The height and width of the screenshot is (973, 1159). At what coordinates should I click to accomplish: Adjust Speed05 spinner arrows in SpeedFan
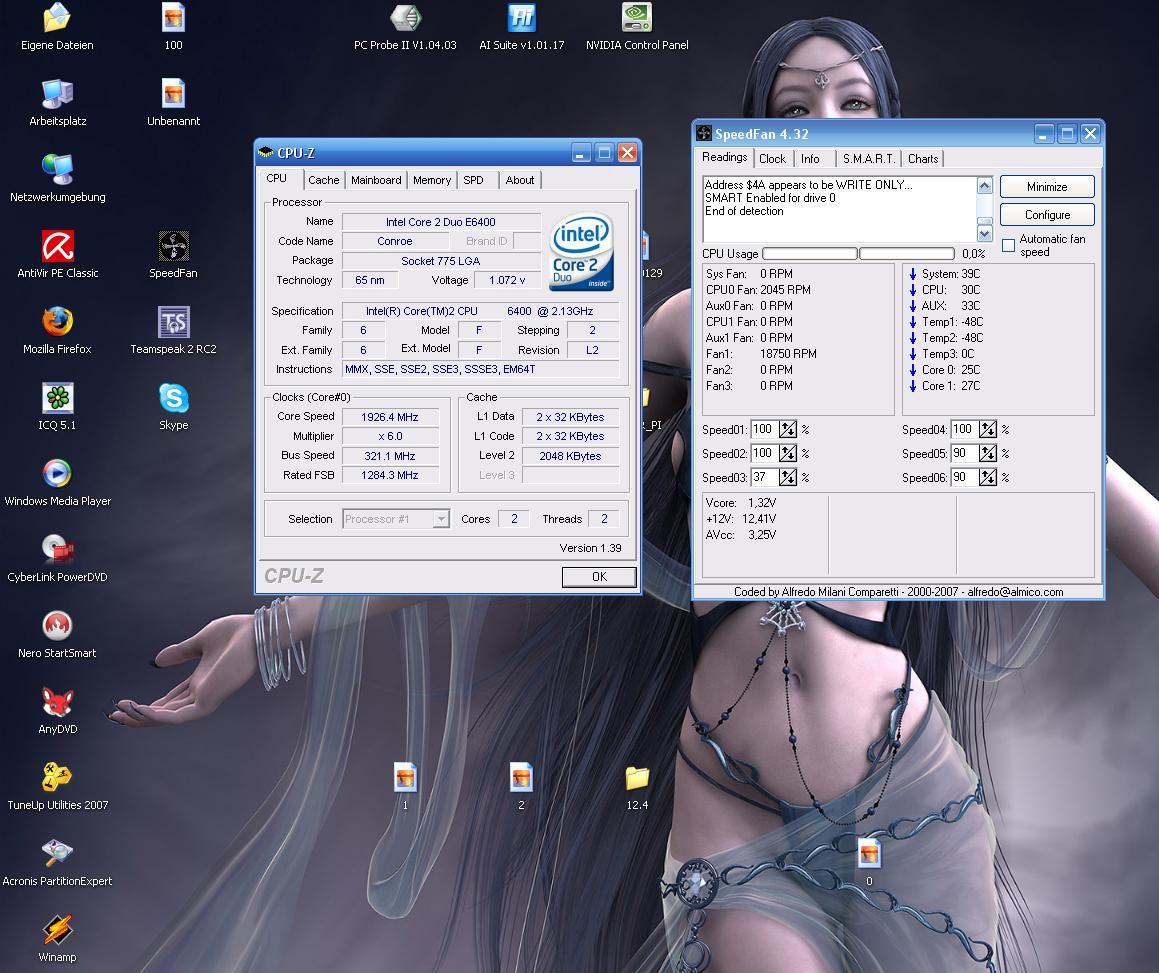988,453
